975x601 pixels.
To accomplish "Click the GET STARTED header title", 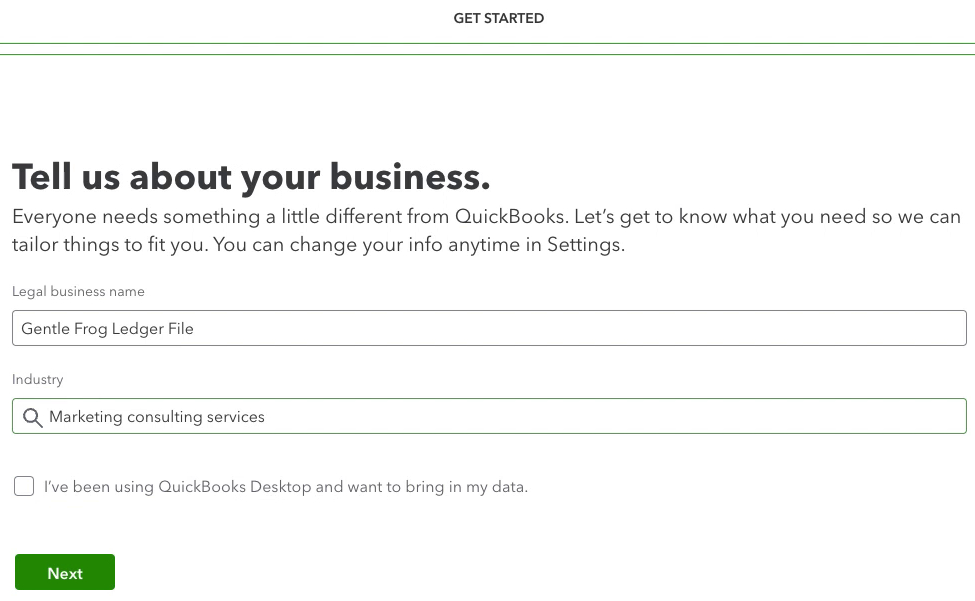I will (499, 18).
